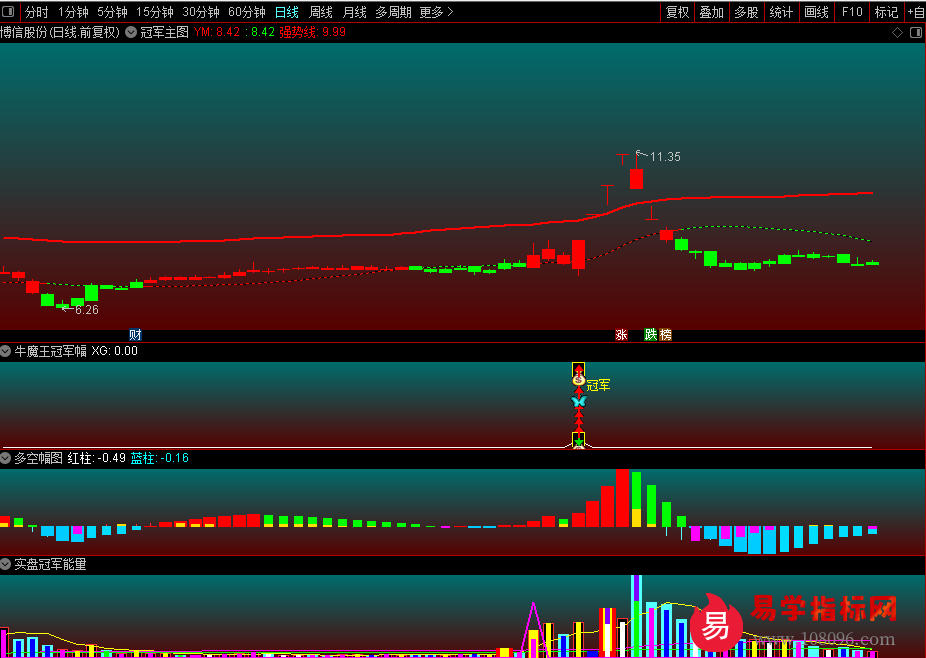Click the butterfly signal icon in 牛魔王 panel
926x658 pixels.
point(579,402)
